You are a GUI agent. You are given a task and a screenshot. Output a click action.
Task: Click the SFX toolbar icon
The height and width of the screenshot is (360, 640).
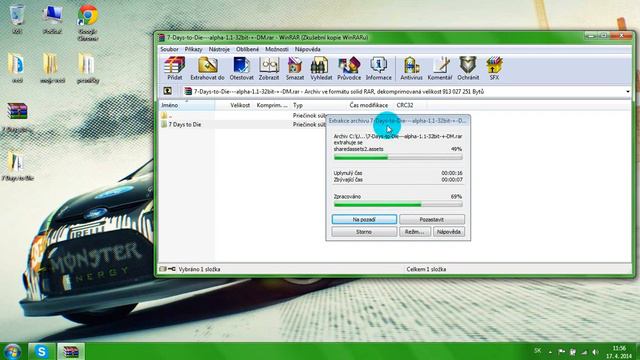point(494,68)
